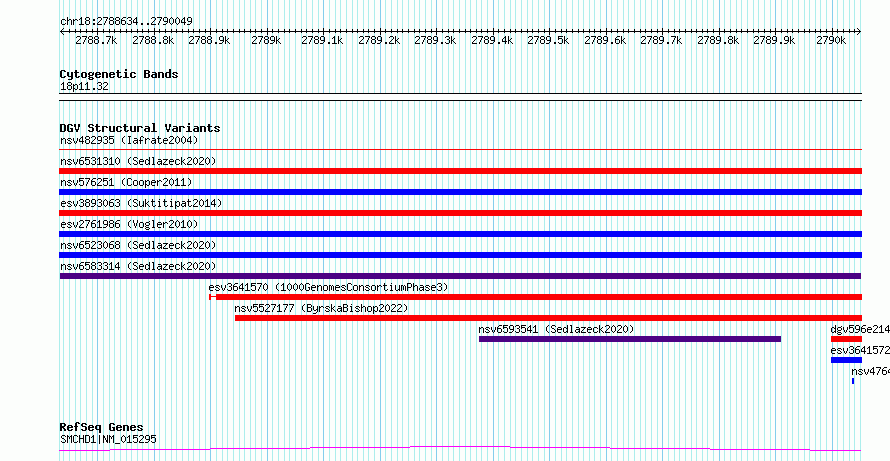Open nsv6531310 (Sedlazeck2020) variant label
This screenshot has height=461, width=890.
pyautogui.click(x=138, y=161)
